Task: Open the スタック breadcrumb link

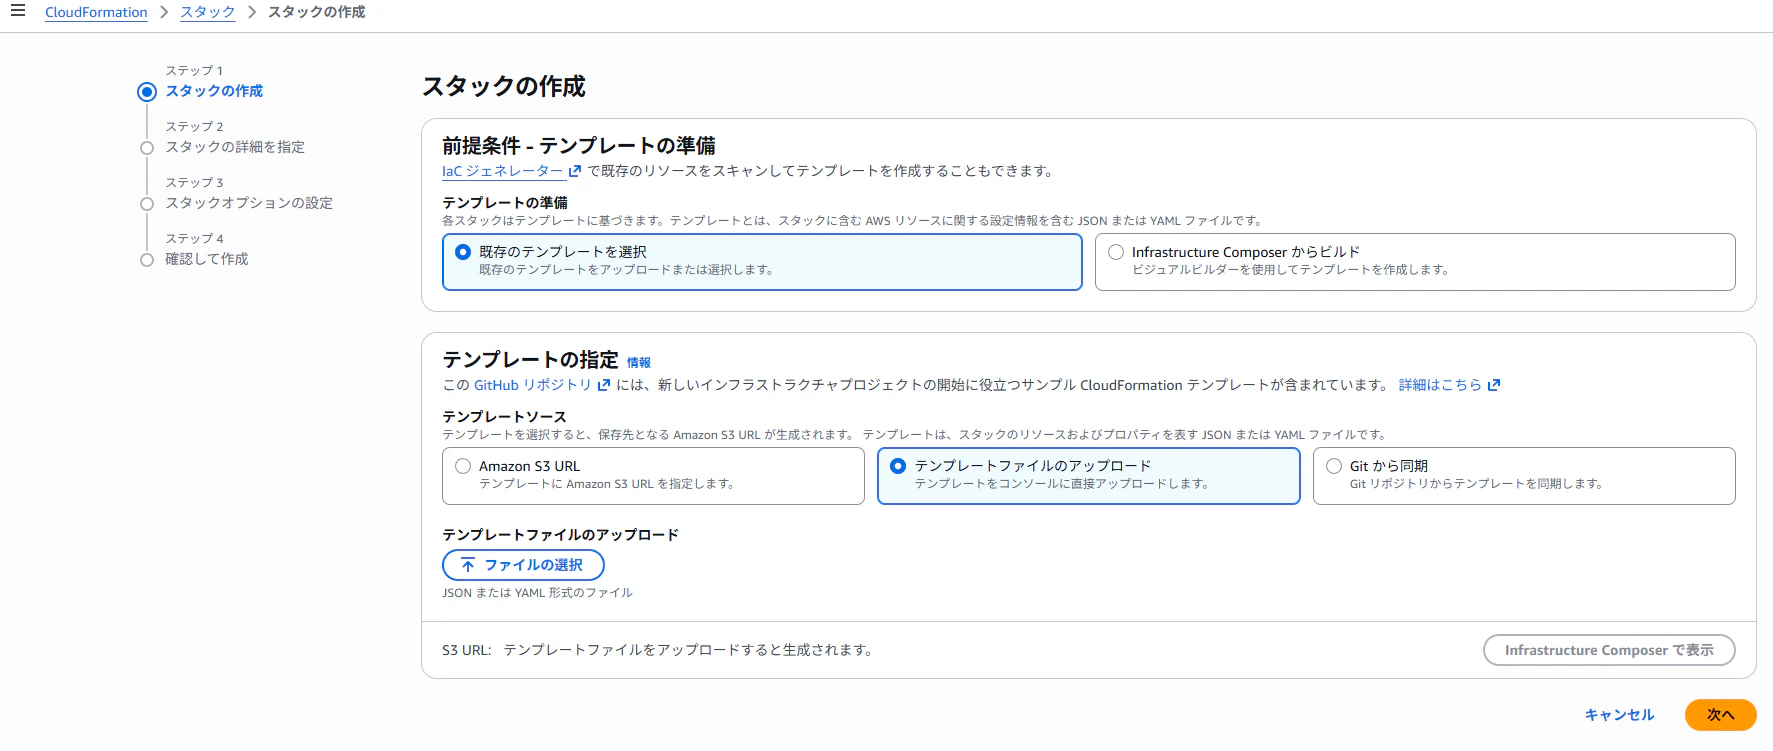Action: click(x=208, y=12)
